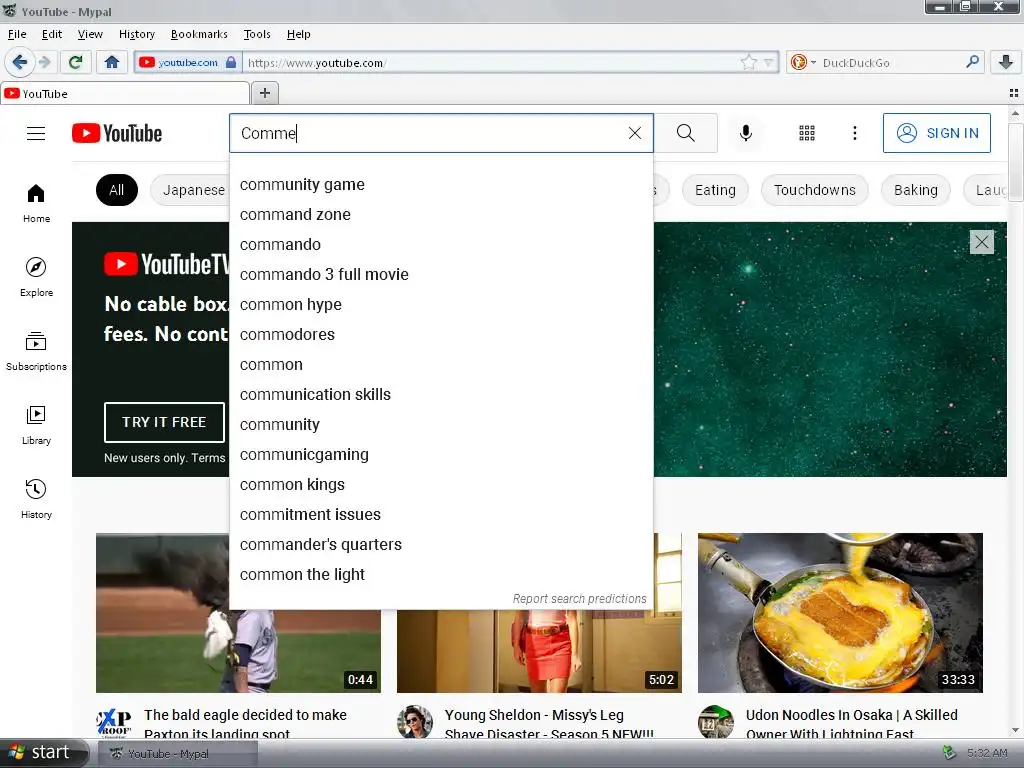The image size is (1024, 768).
Task: Open the Tools menu
Action: [257, 34]
